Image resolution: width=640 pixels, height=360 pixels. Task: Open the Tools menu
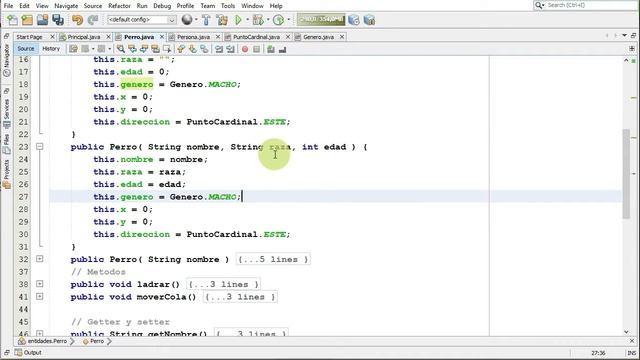228,6
